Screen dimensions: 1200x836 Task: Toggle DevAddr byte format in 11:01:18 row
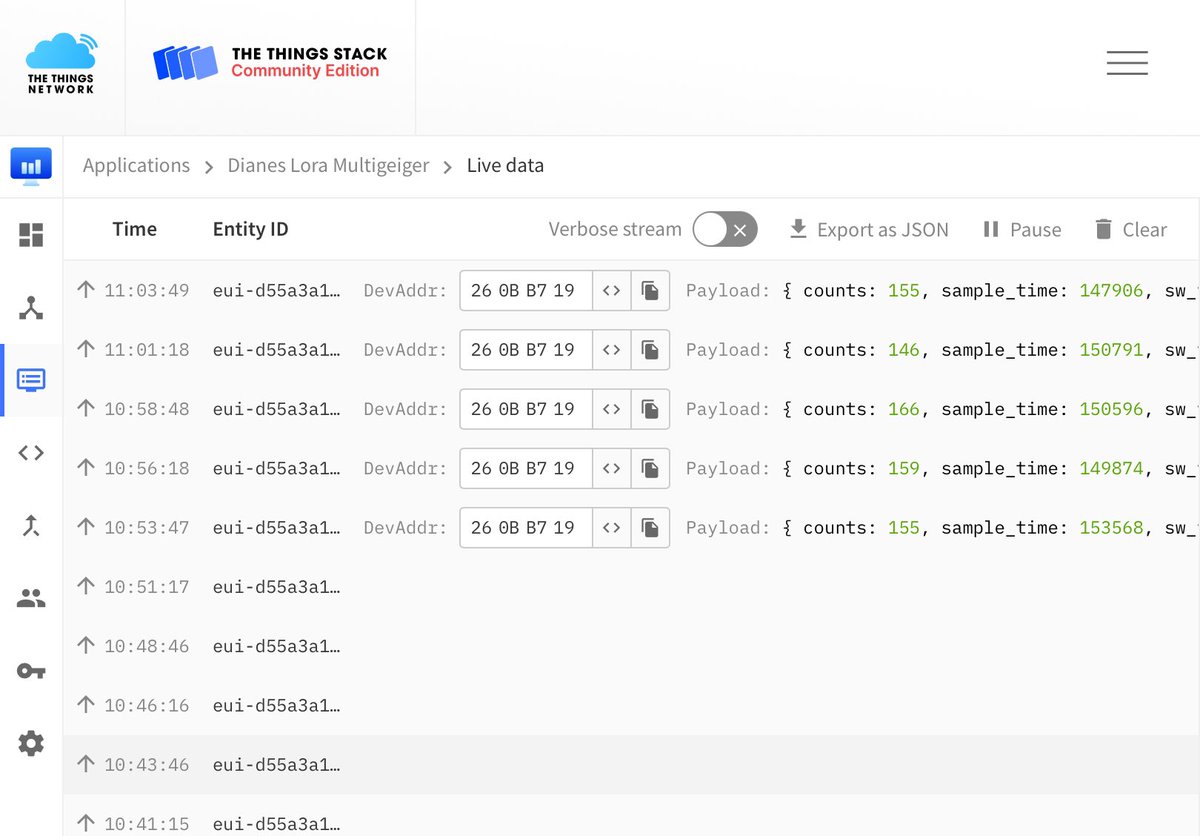click(x=611, y=350)
